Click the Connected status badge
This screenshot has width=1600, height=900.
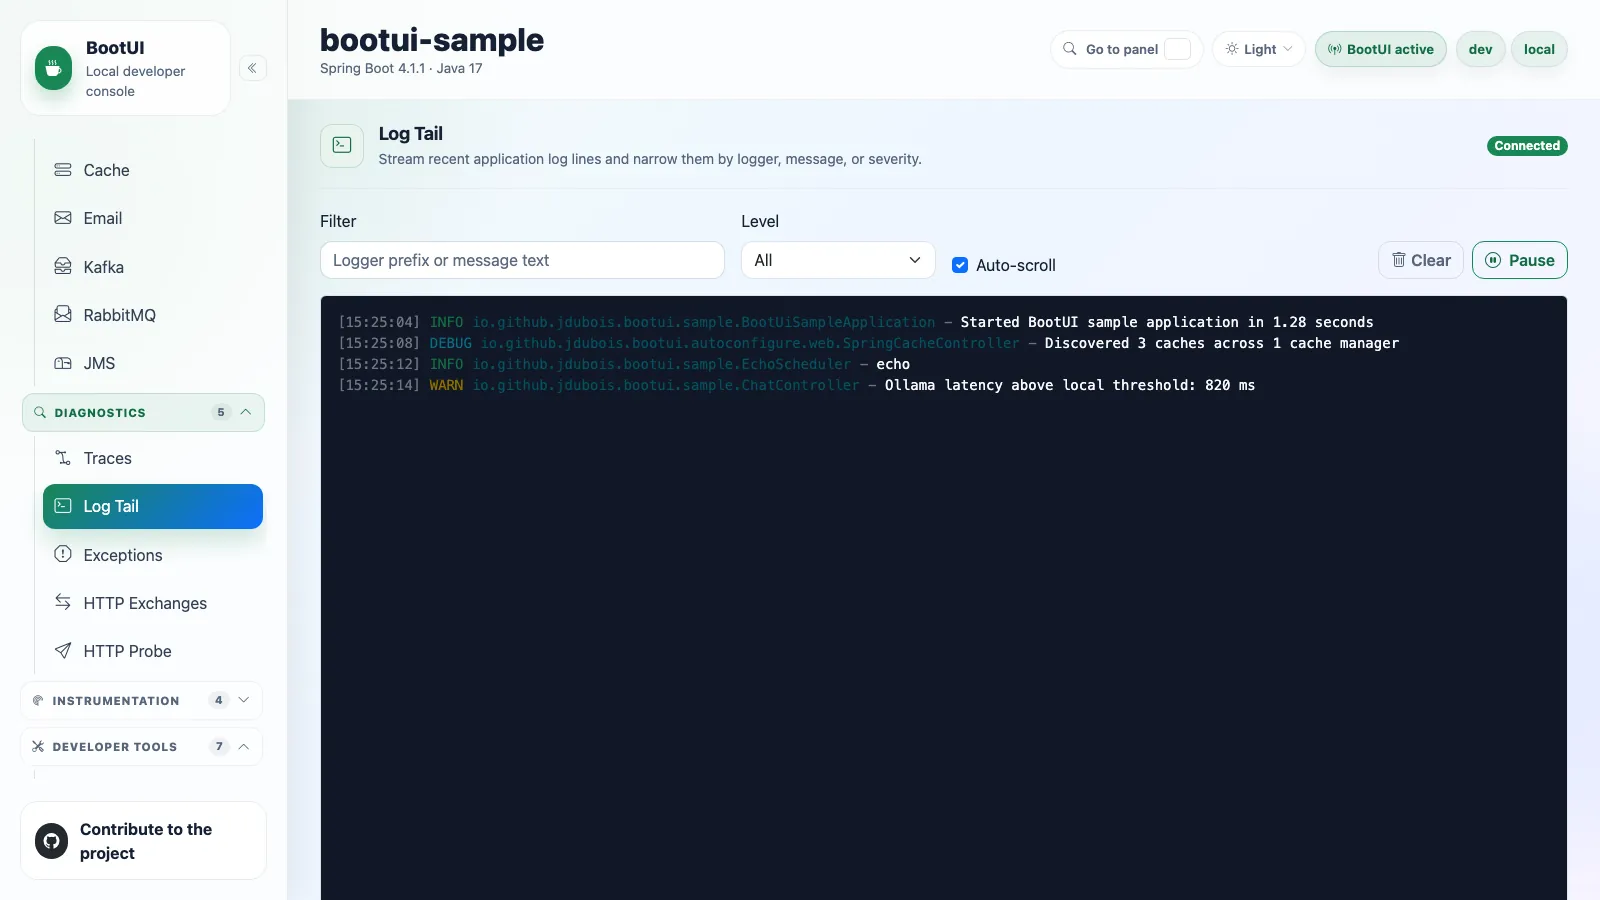[1527, 146]
